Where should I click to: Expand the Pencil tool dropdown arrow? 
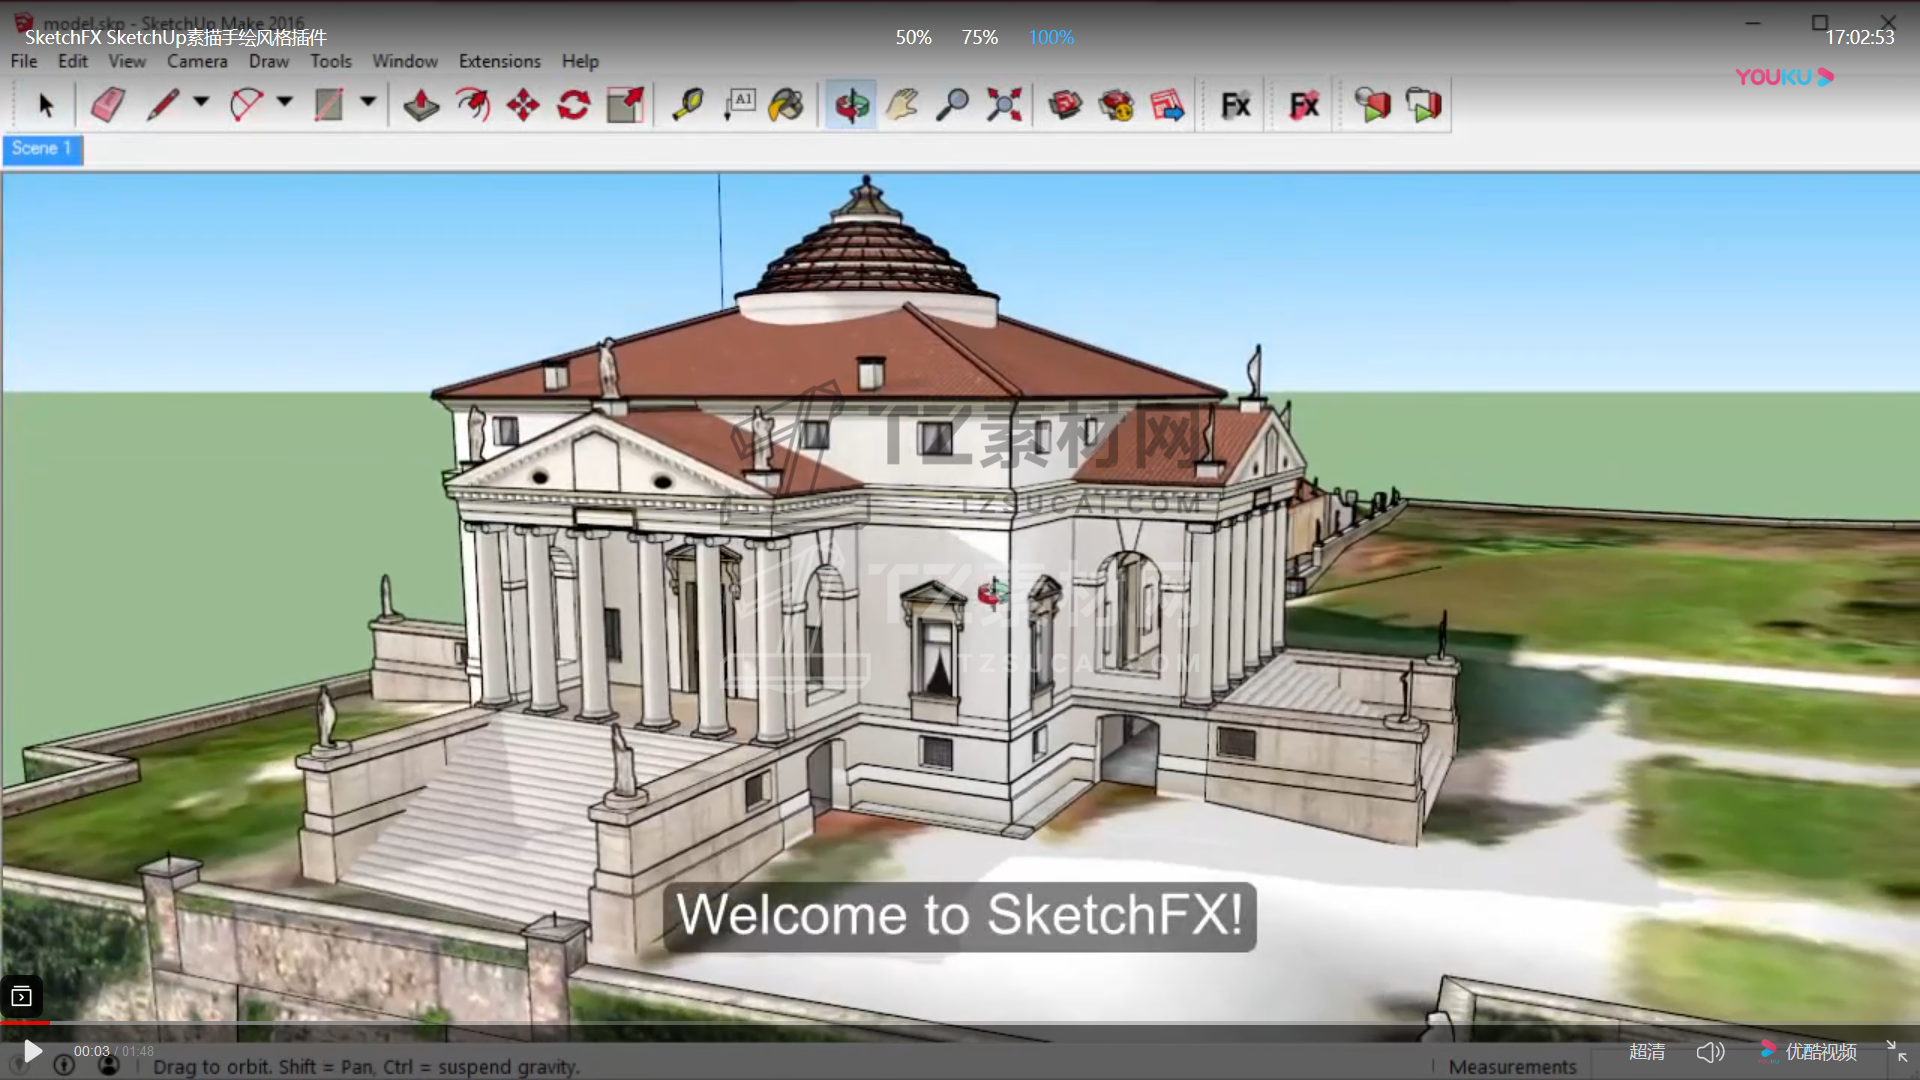click(201, 102)
